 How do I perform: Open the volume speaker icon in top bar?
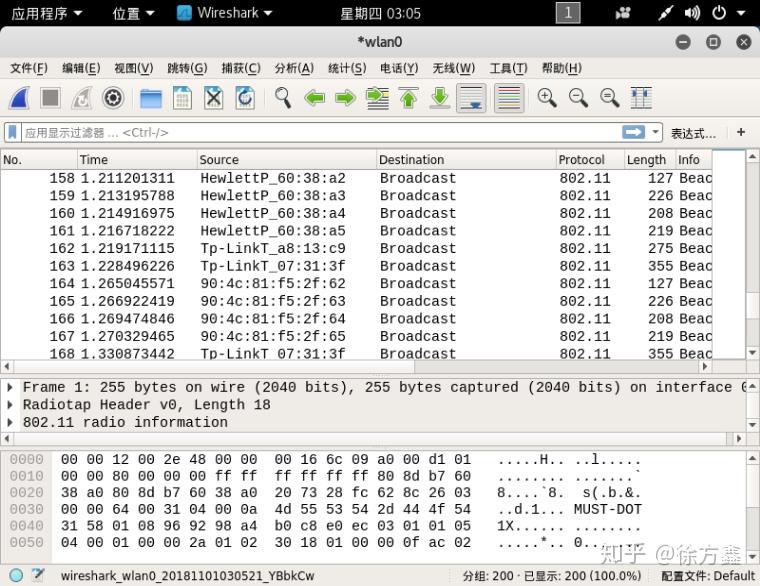point(692,13)
